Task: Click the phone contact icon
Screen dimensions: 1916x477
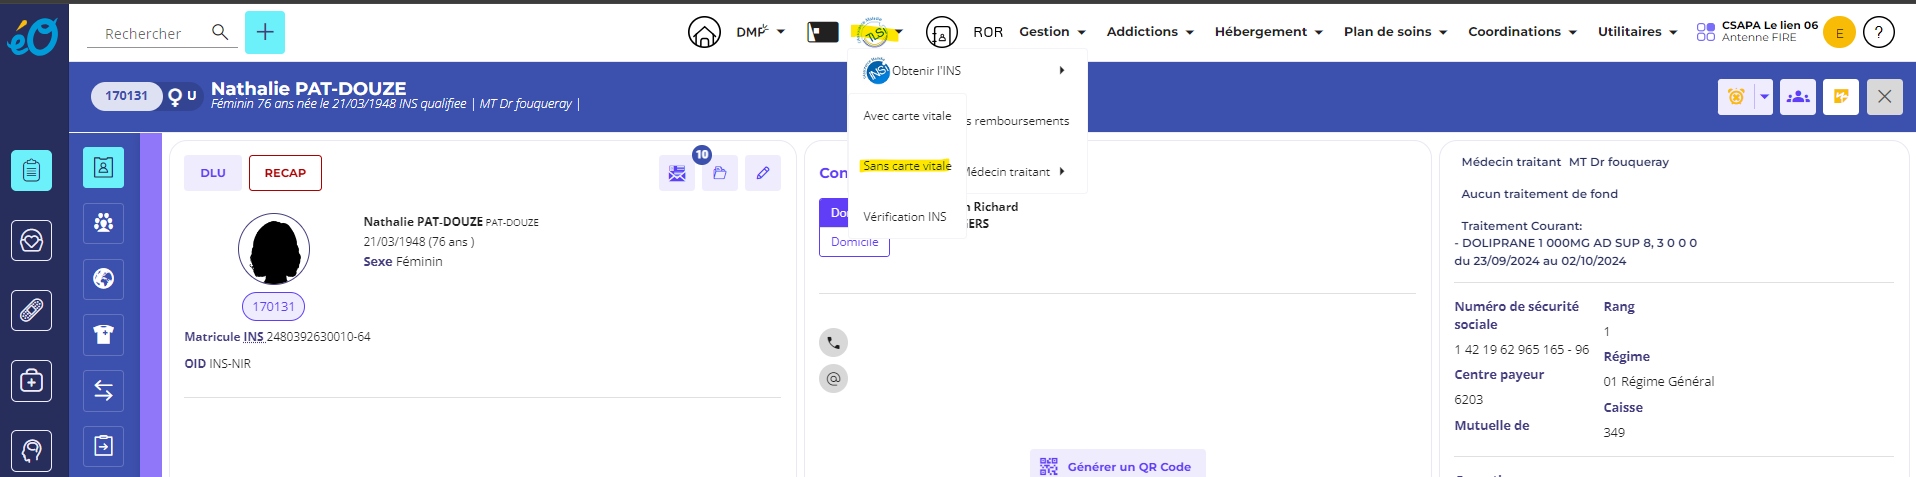Action: (833, 343)
